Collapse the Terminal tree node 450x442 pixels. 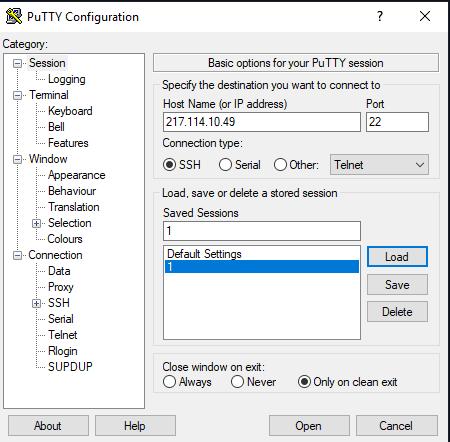click(17, 96)
